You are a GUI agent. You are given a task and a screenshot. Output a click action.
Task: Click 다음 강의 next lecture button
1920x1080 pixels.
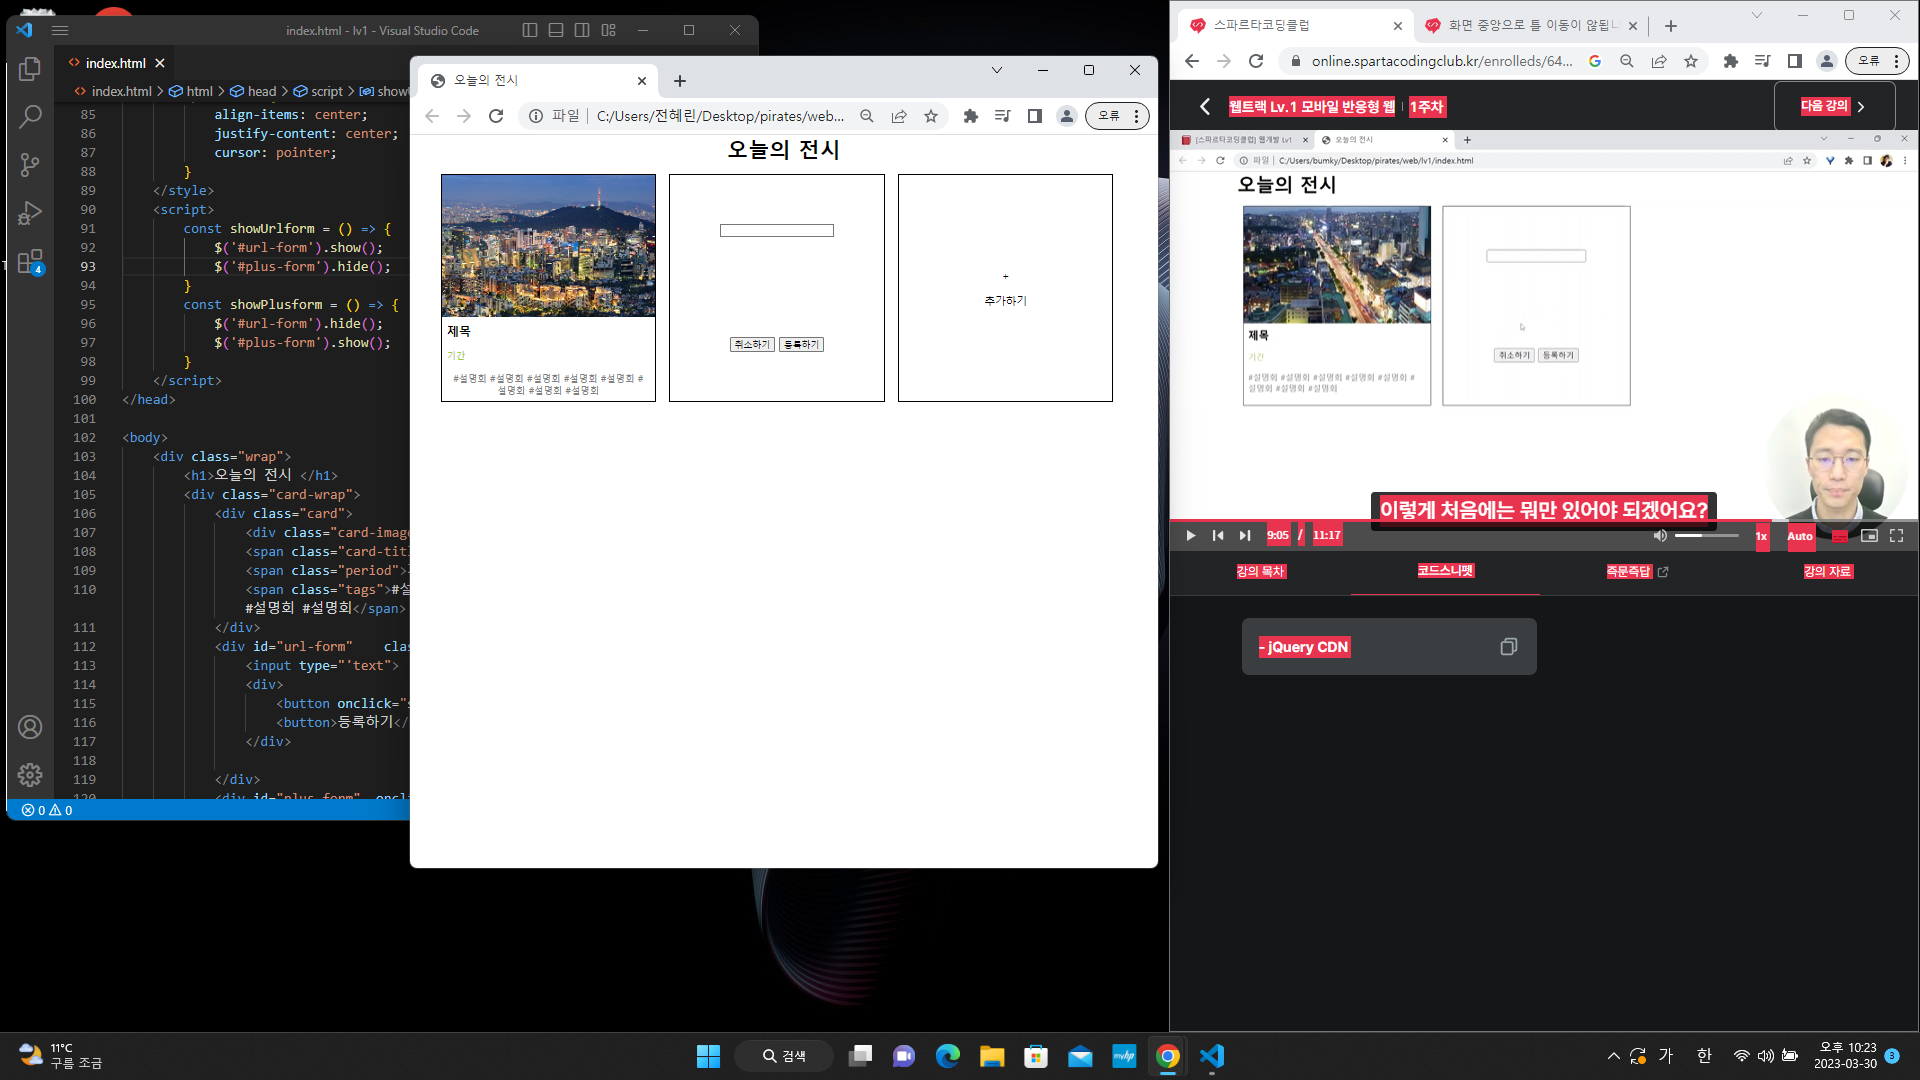(1834, 106)
